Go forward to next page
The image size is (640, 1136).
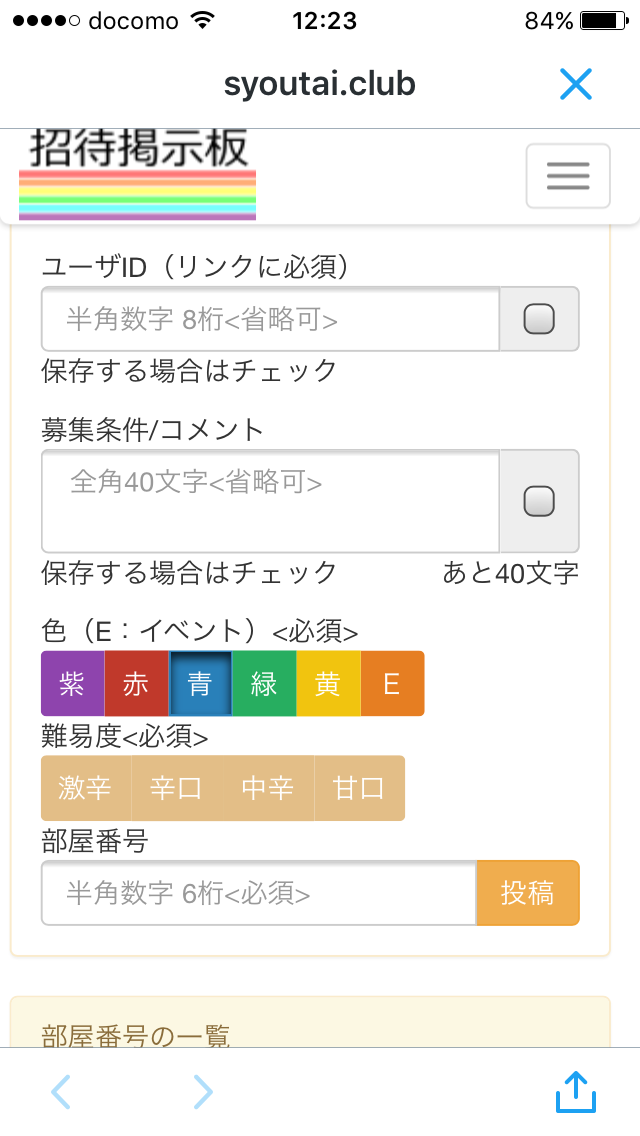(203, 1092)
